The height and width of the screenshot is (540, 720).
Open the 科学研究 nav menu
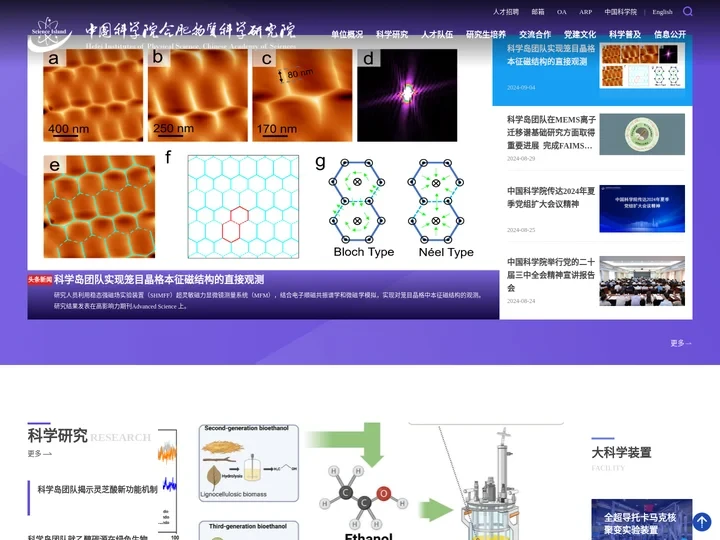(392, 34)
